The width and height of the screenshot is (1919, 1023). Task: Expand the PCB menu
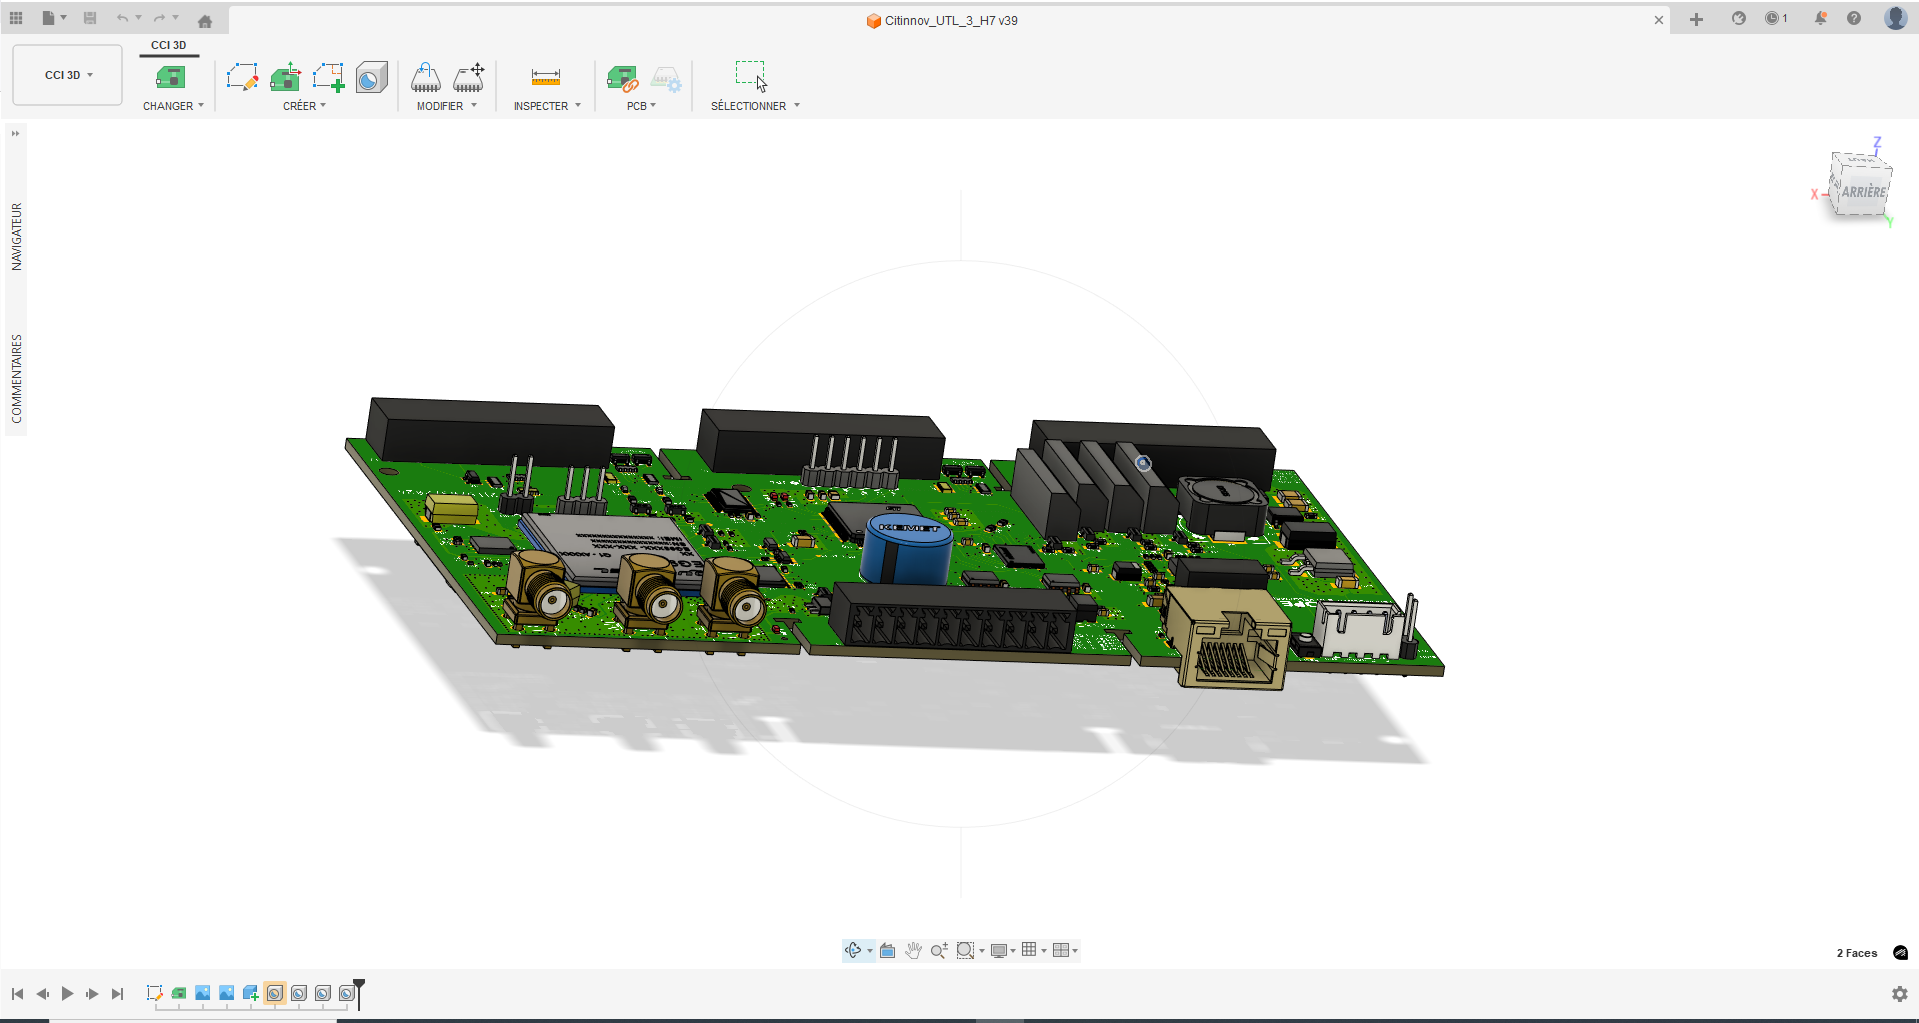tap(641, 106)
